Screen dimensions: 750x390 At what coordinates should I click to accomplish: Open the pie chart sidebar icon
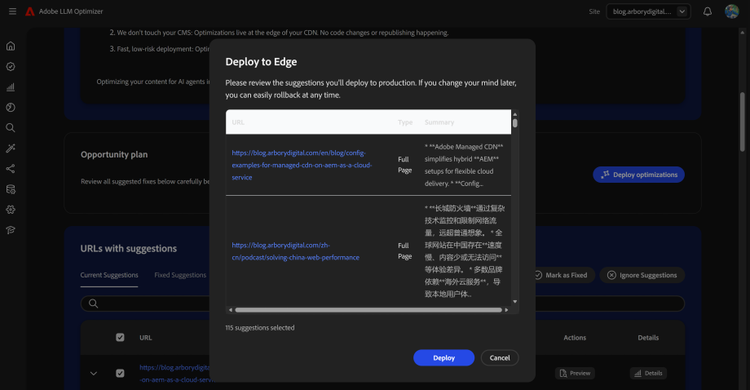[11, 108]
